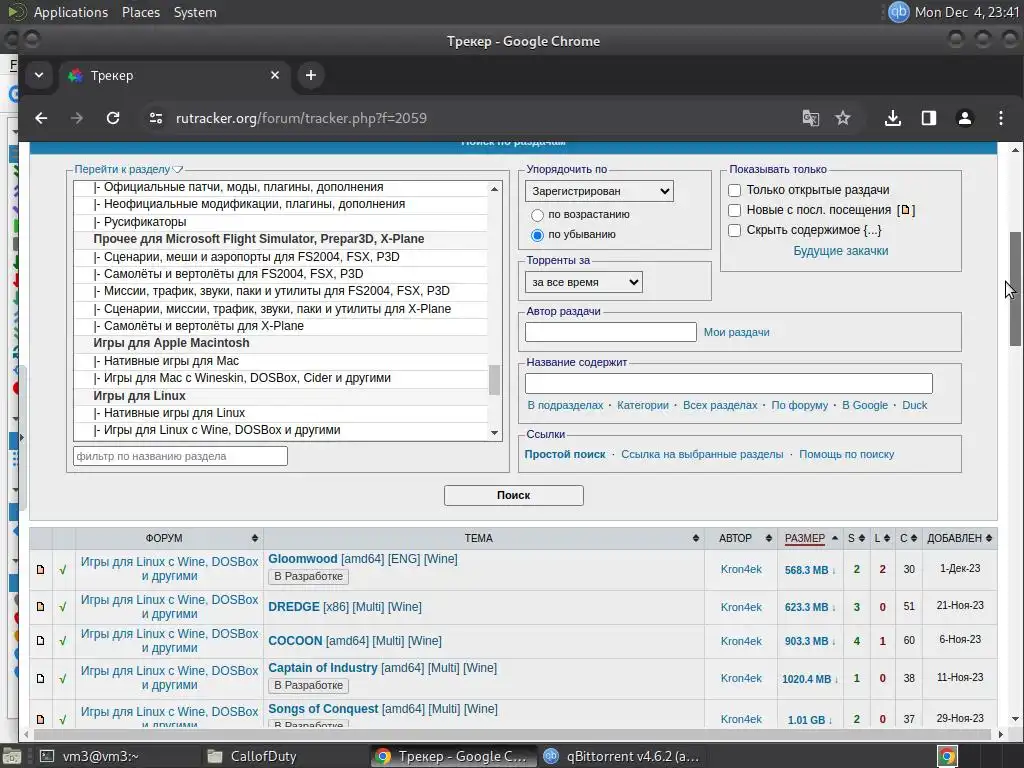Screen dimensions: 1024x768
Task: Open Мои раздачи link
Action: (x=736, y=332)
